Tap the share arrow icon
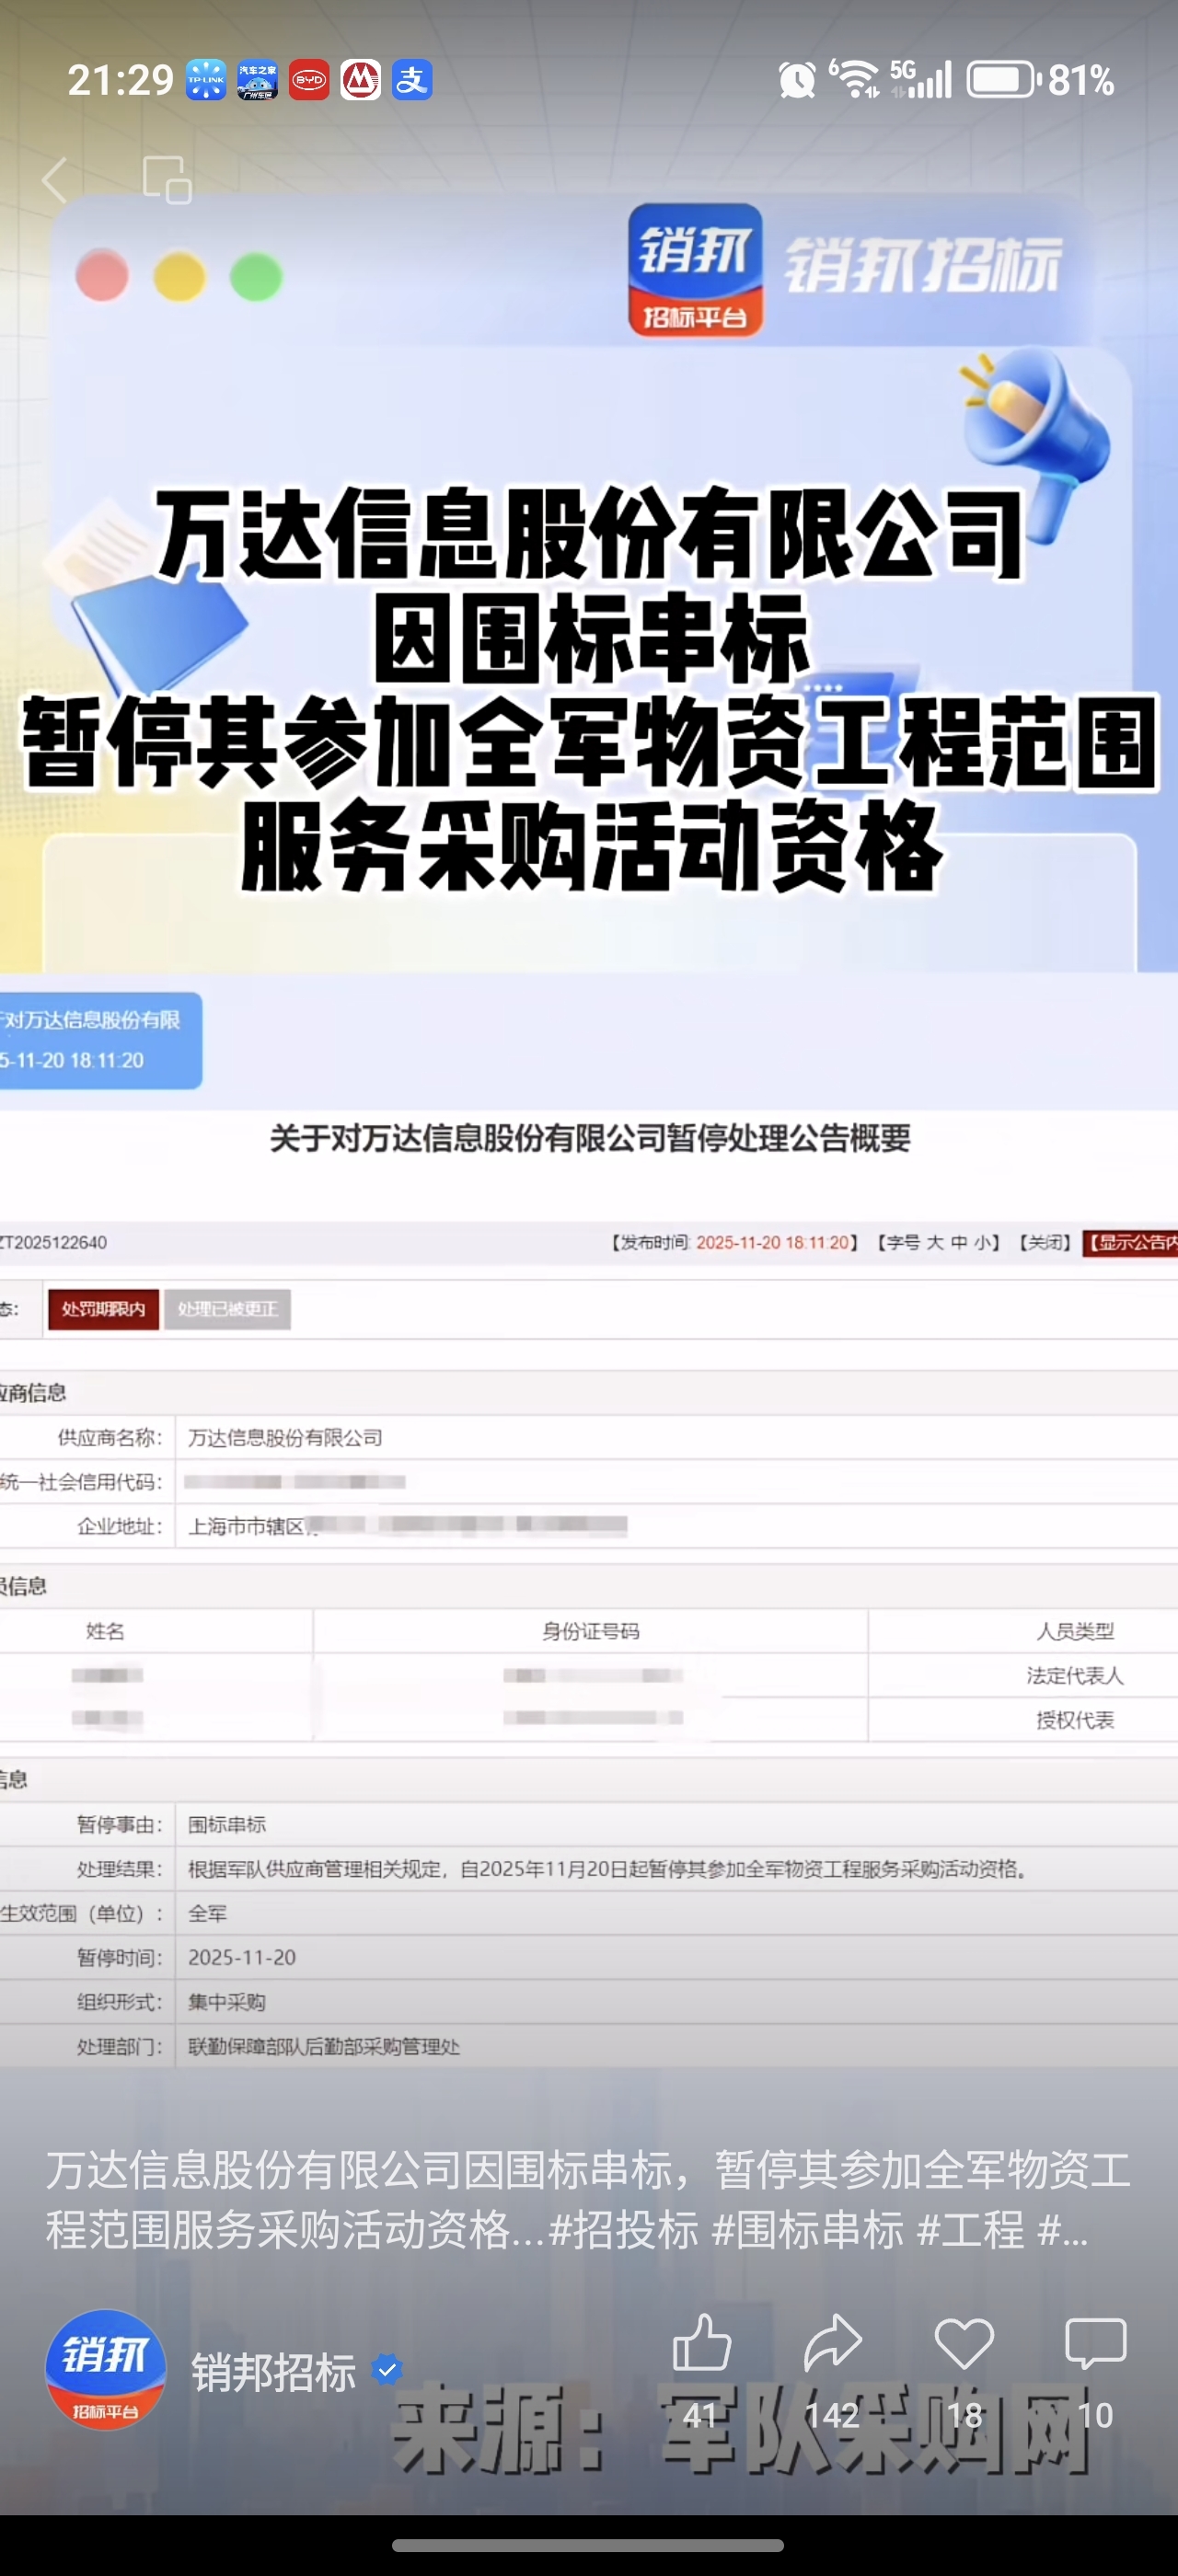Screen dimensions: 1178x2576 pos(832,2342)
